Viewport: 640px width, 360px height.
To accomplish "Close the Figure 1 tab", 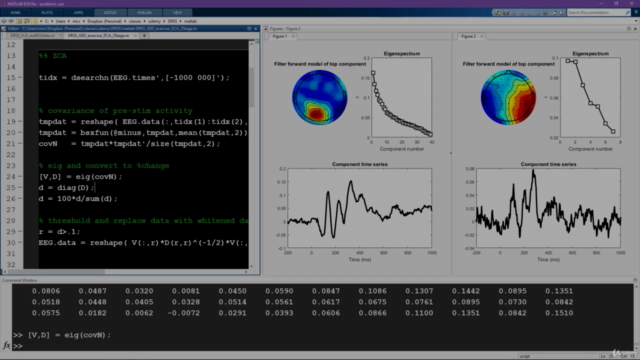I will [293, 36].
